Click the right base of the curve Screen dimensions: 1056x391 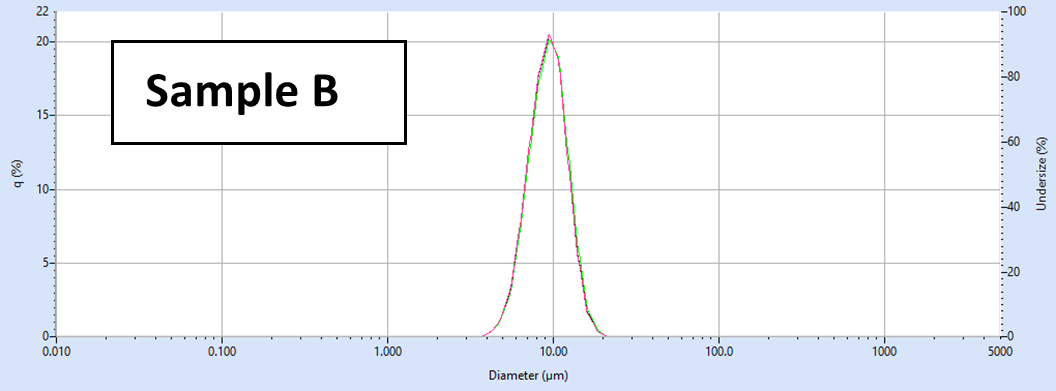pyautogui.click(x=605, y=335)
